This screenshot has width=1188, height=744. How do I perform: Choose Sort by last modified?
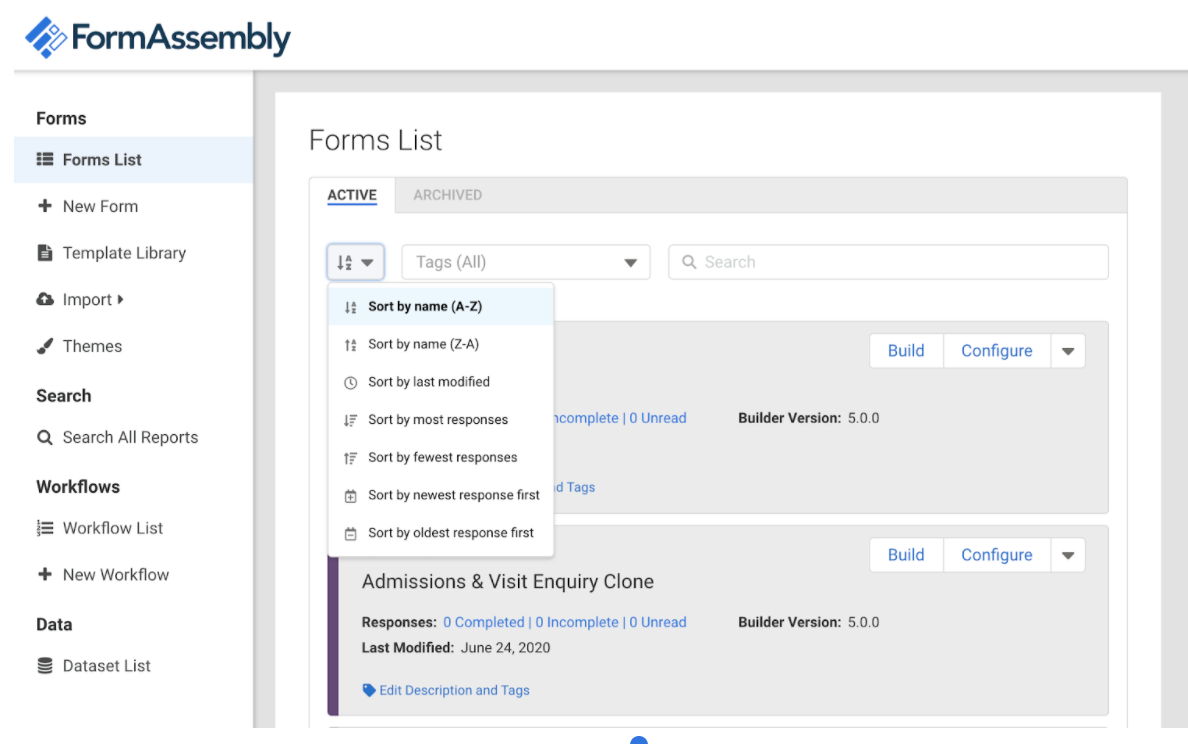point(441,382)
